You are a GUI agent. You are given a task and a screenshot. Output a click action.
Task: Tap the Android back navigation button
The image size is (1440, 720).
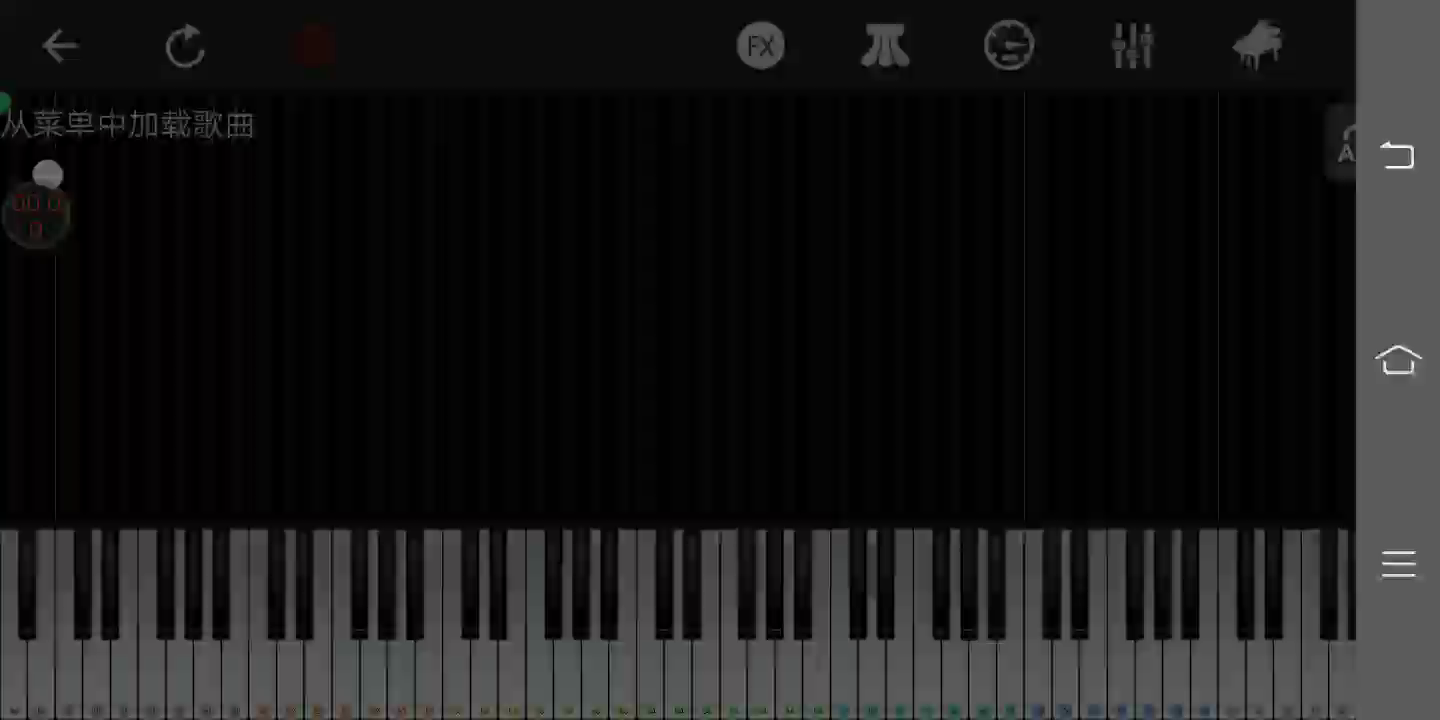point(1398,155)
